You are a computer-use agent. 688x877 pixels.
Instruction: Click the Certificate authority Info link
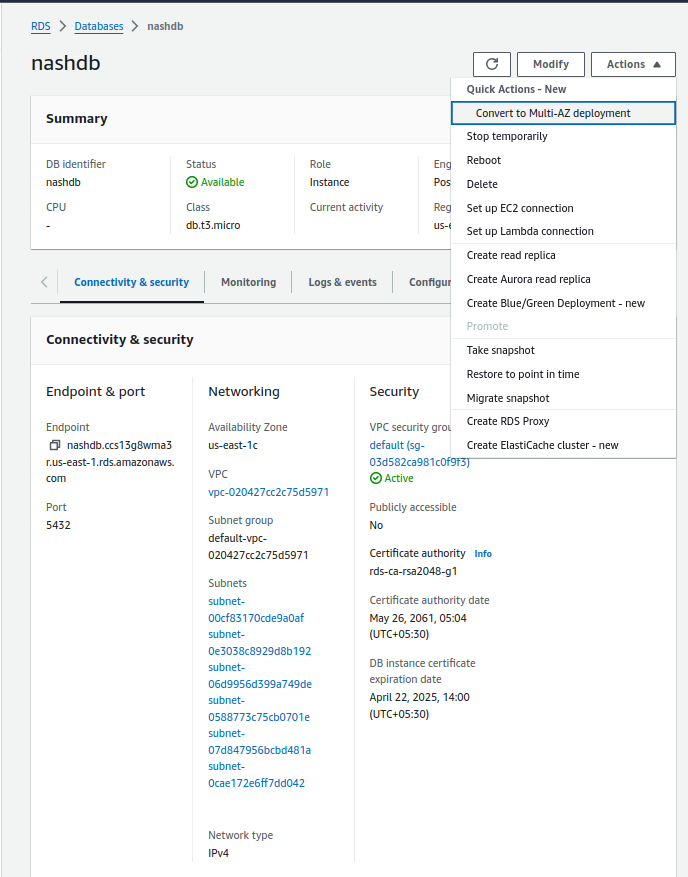click(483, 554)
